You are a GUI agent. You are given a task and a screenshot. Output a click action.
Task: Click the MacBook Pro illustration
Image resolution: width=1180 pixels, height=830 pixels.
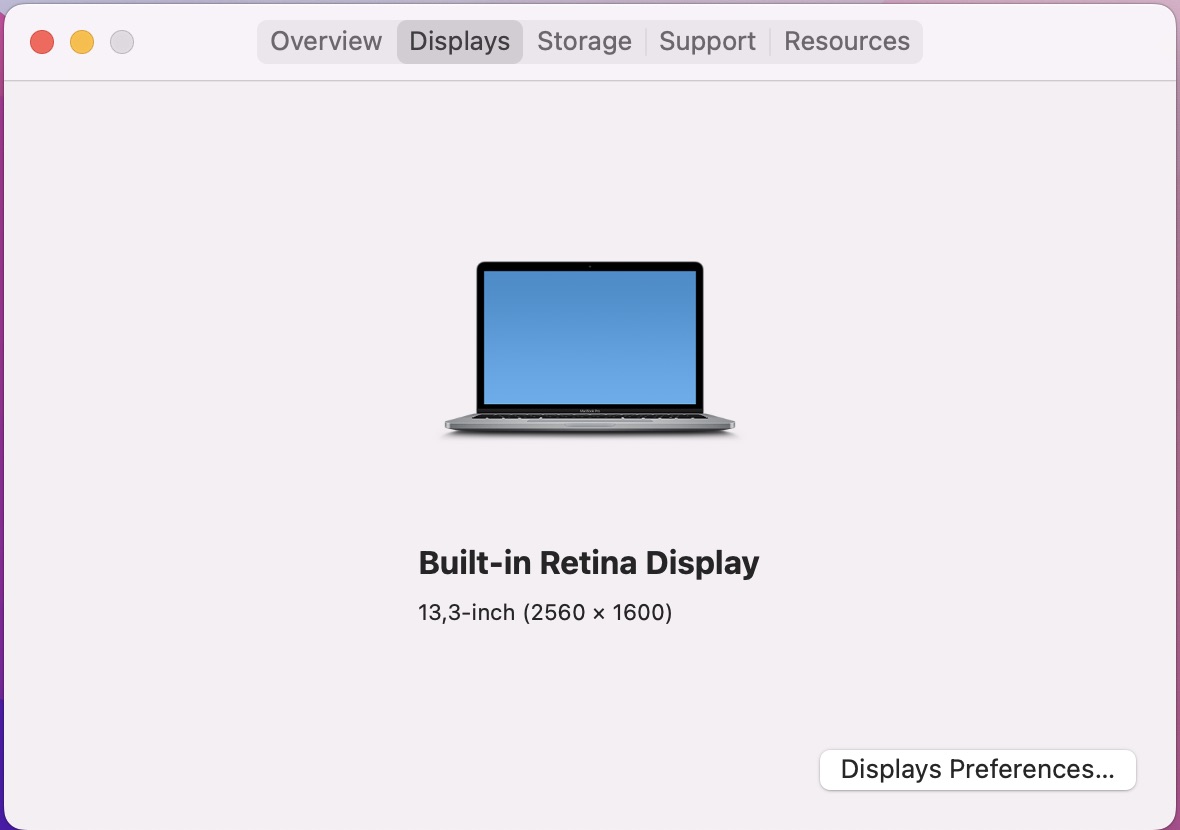point(590,348)
